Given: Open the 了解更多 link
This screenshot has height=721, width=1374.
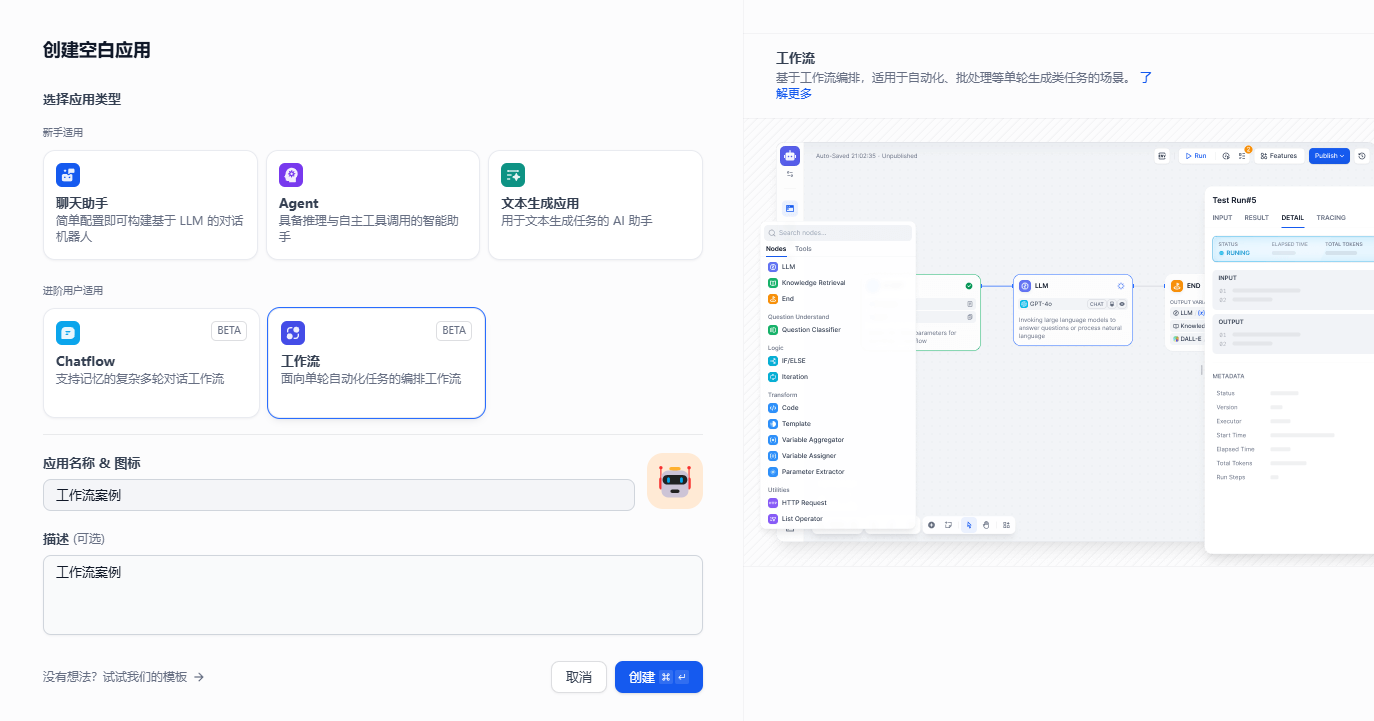Looking at the screenshot, I should click(x=794, y=94).
